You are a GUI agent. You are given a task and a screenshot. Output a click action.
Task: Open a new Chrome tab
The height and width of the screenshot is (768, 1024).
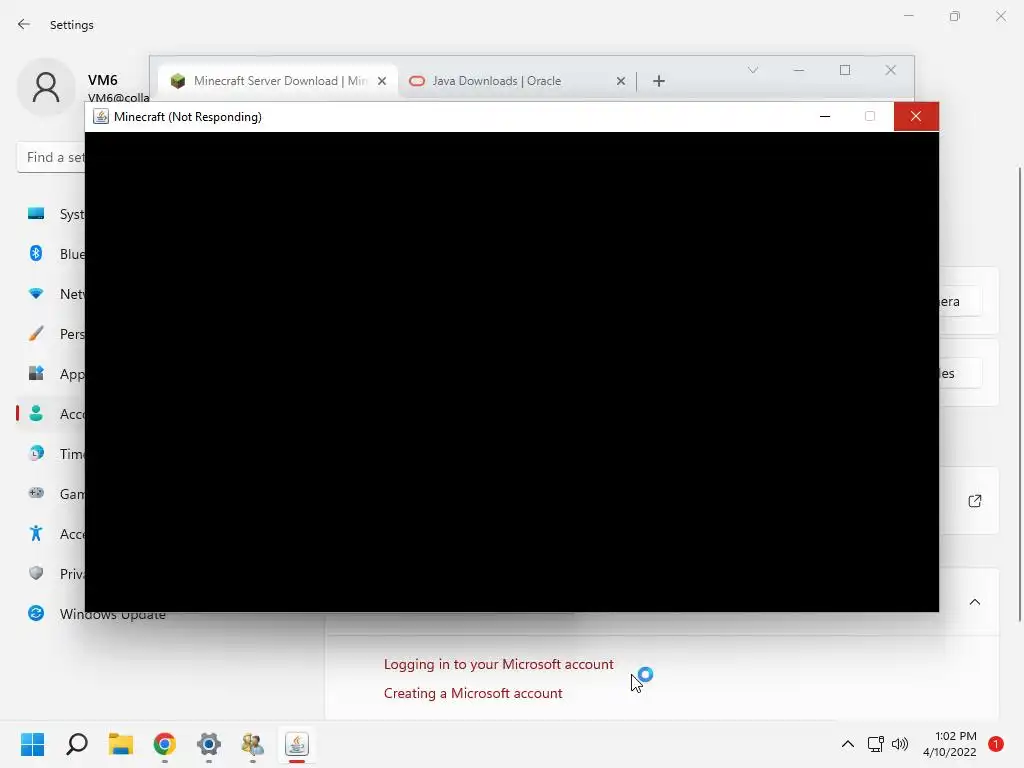659,81
